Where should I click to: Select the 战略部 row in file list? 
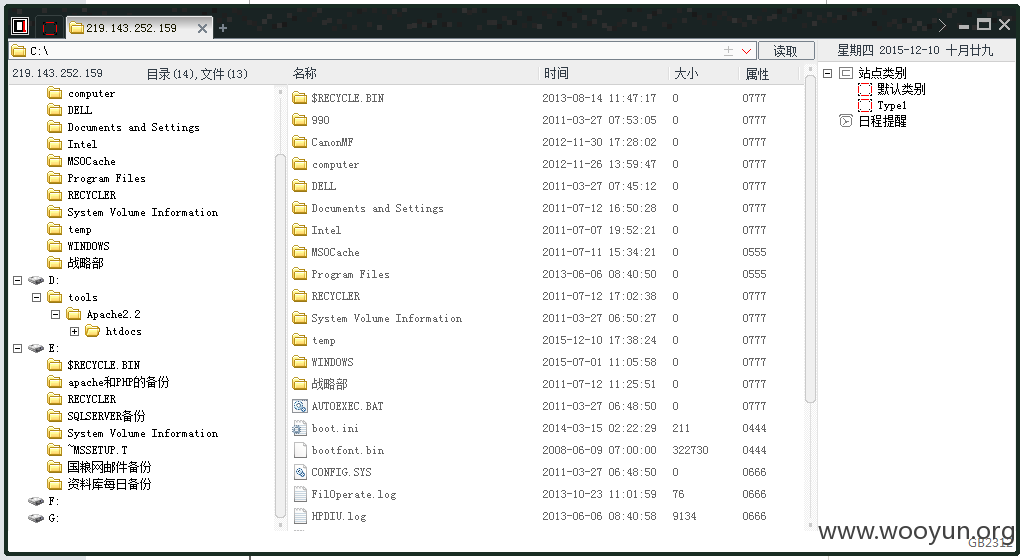coord(545,384)
